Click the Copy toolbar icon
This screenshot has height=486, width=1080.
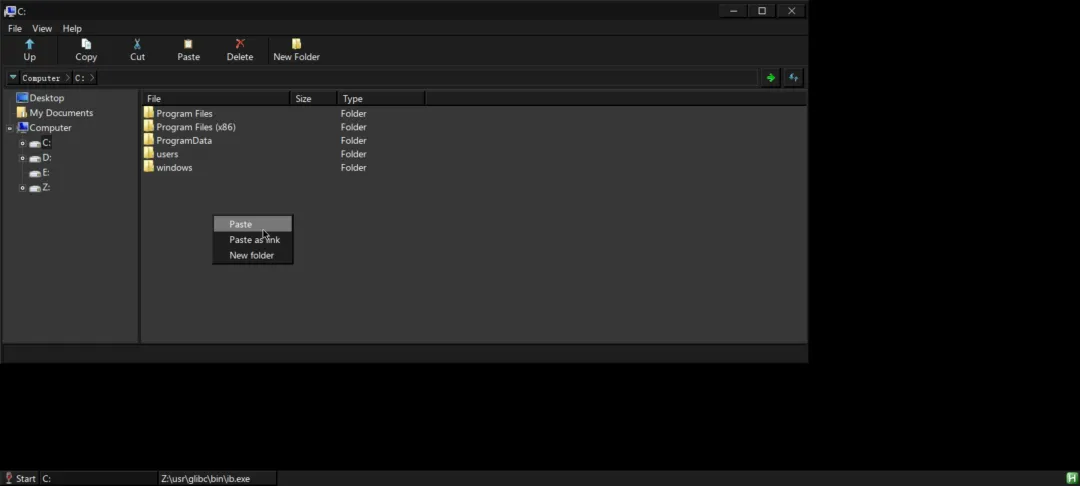[86, 44]
